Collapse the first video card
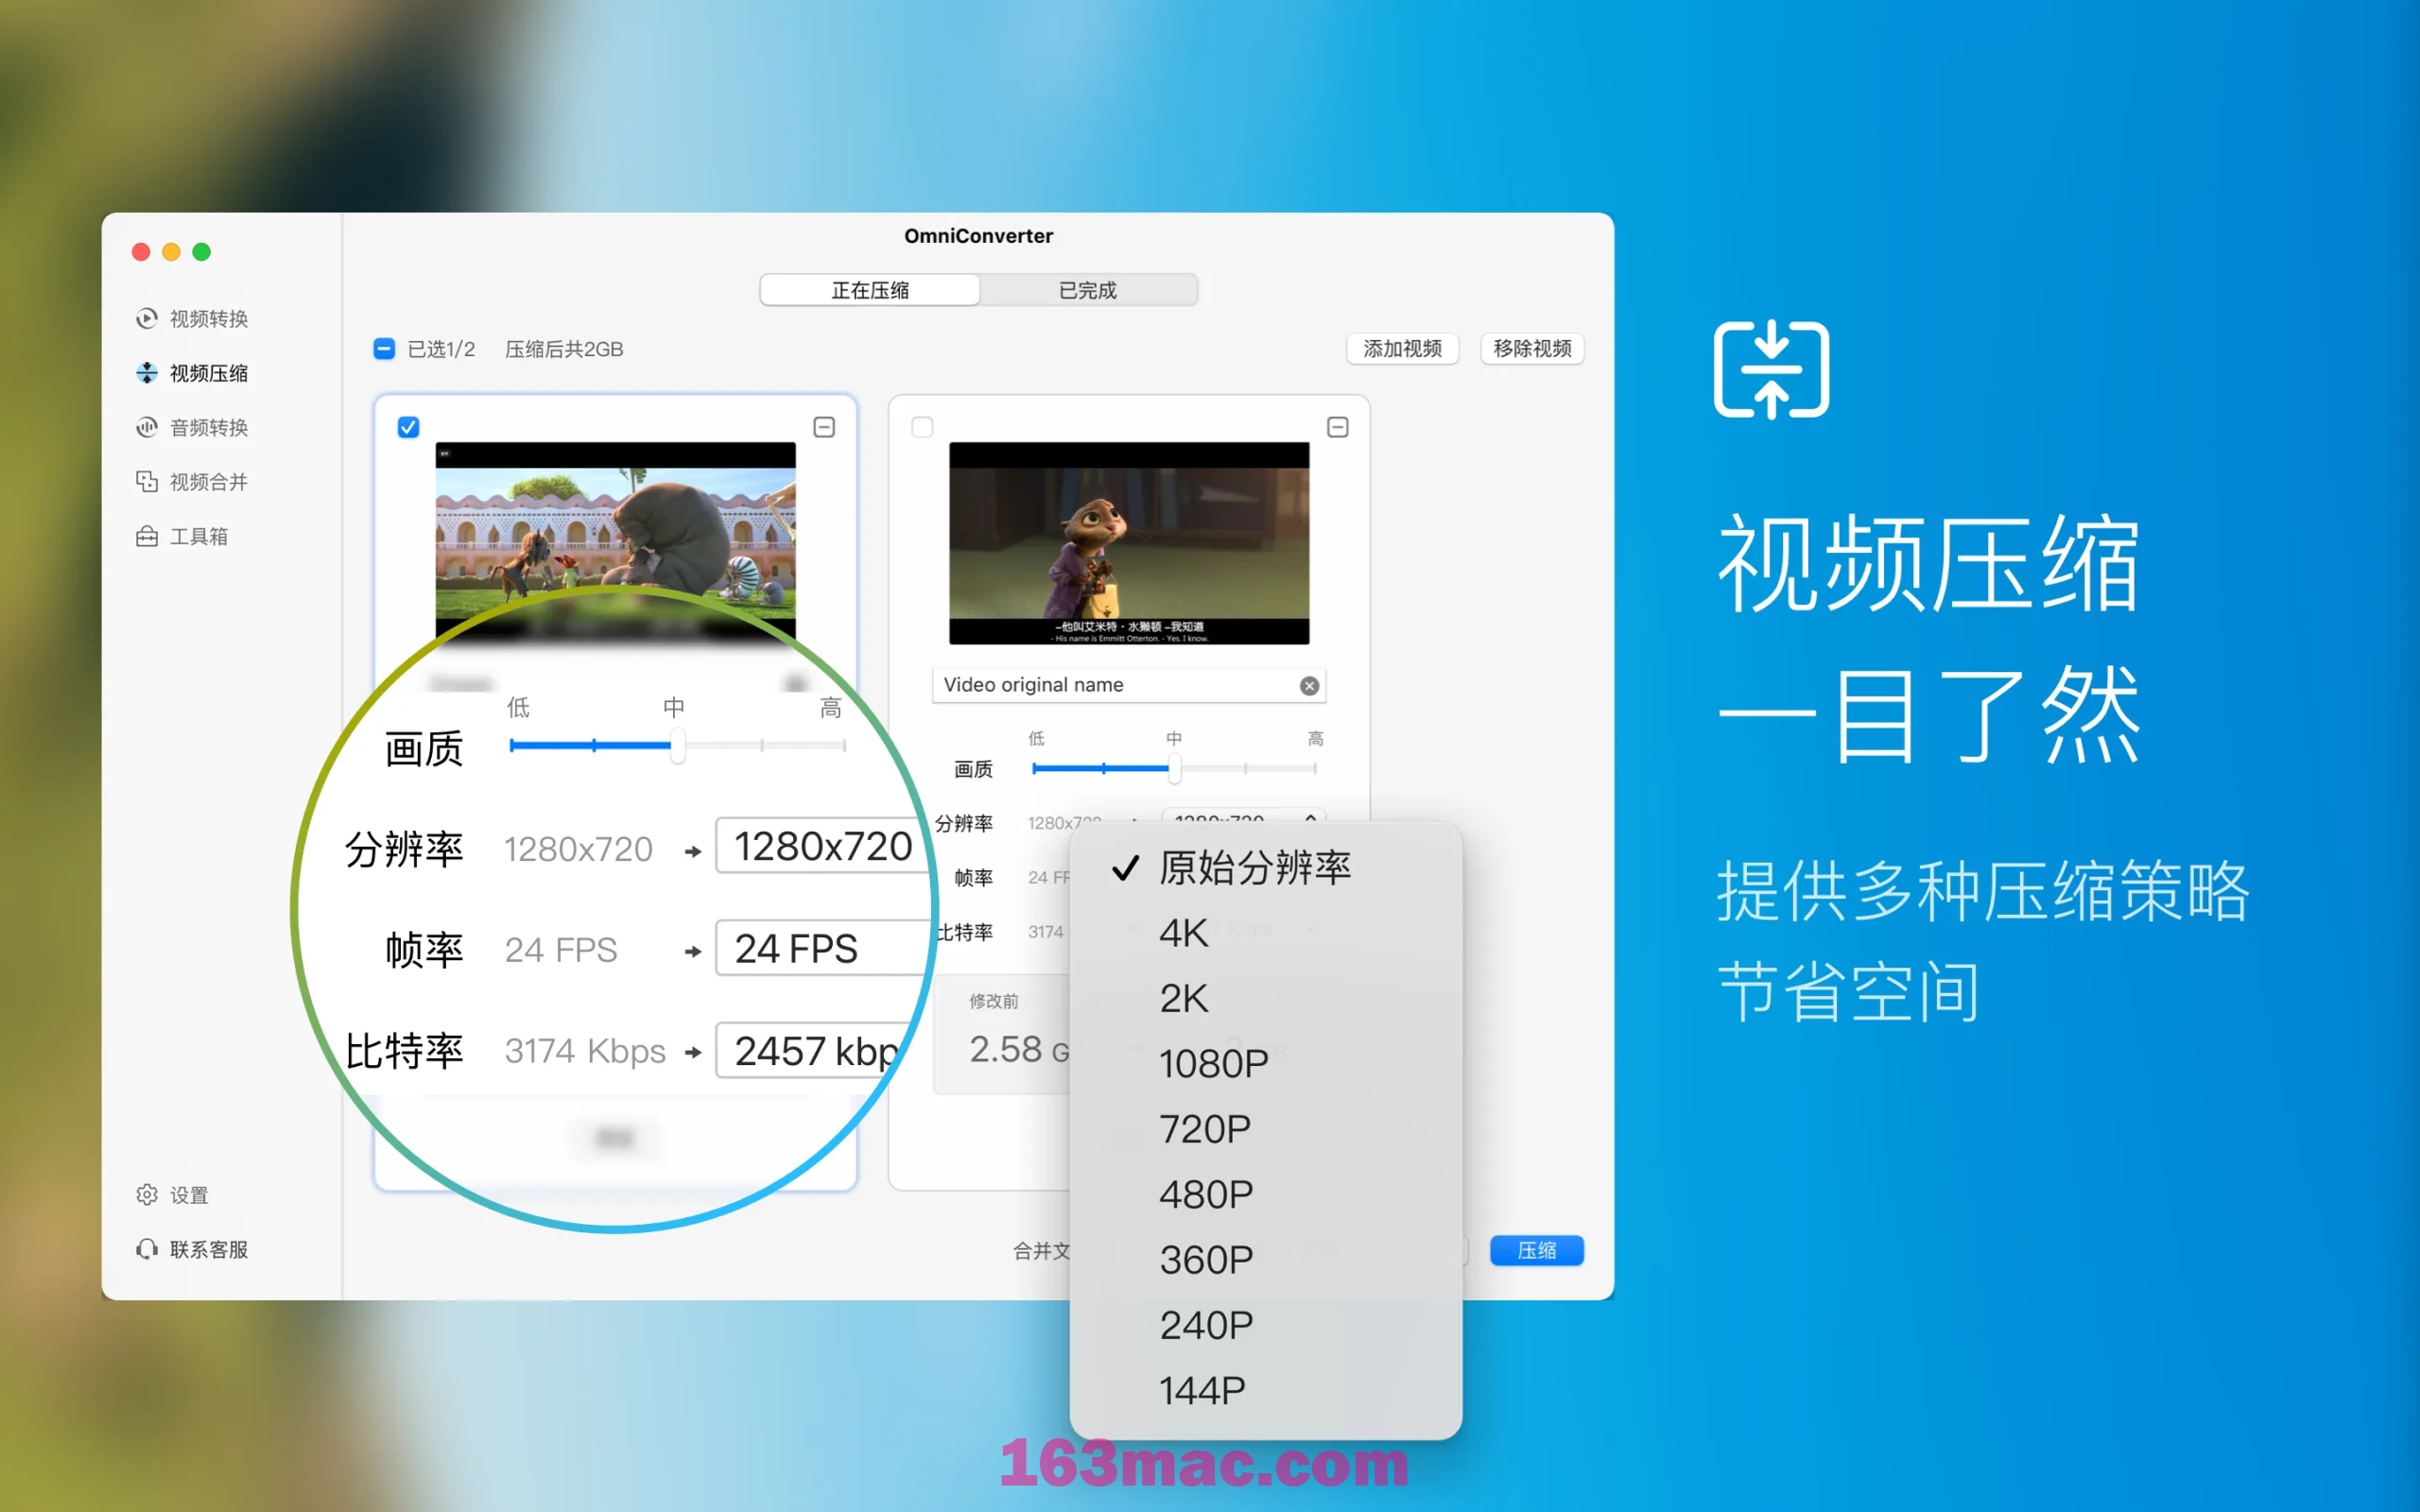Viewport: 2420px width, 1512px height. pyautogui.click(x=824, y=427)
